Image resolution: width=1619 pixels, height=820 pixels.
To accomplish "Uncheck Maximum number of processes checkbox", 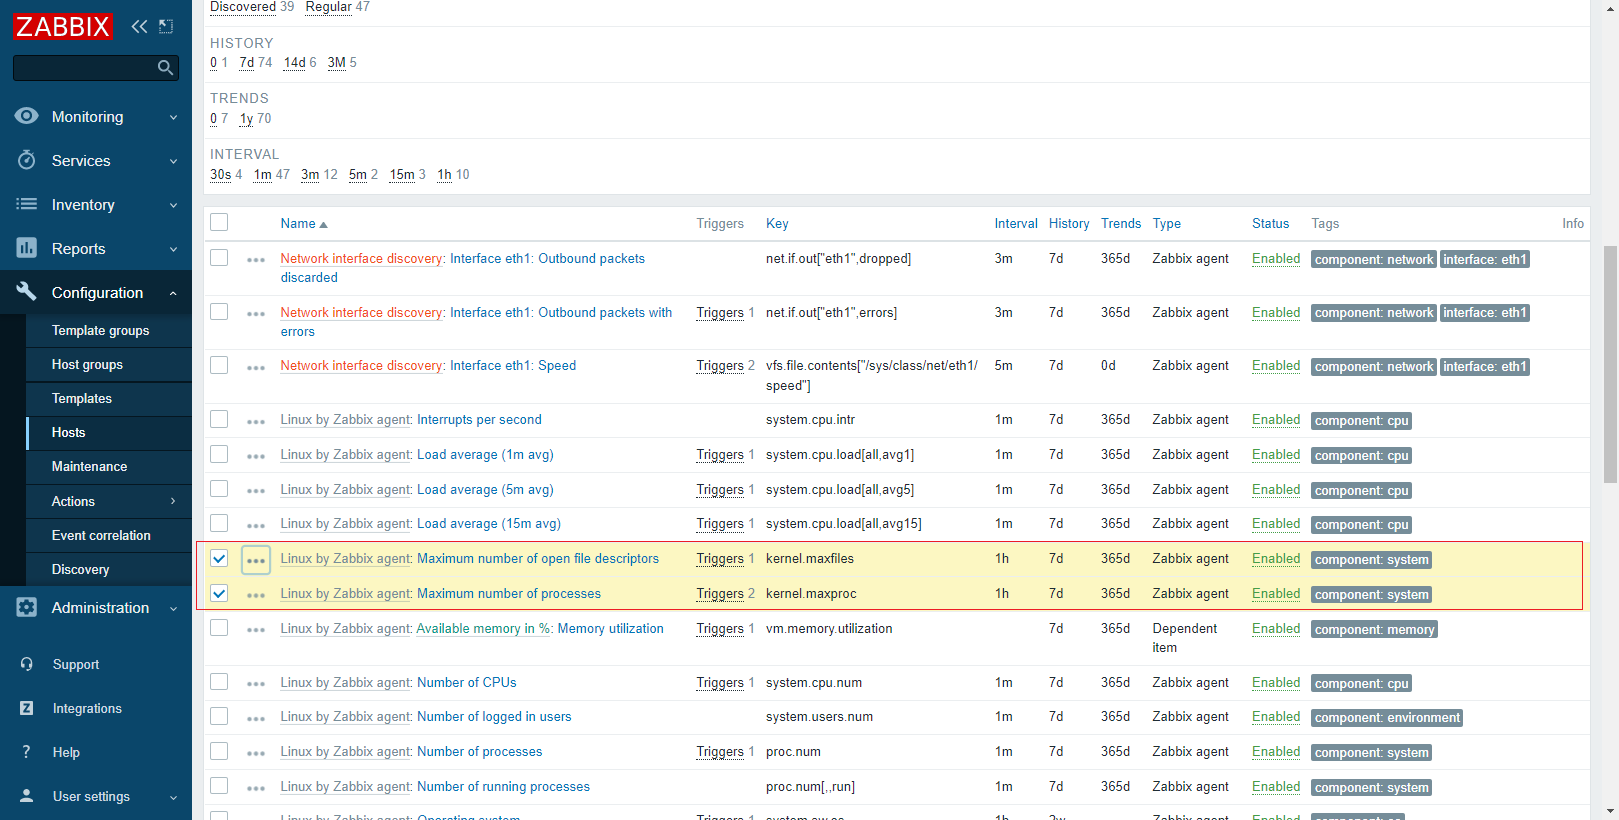I will (x=219, y=593).
